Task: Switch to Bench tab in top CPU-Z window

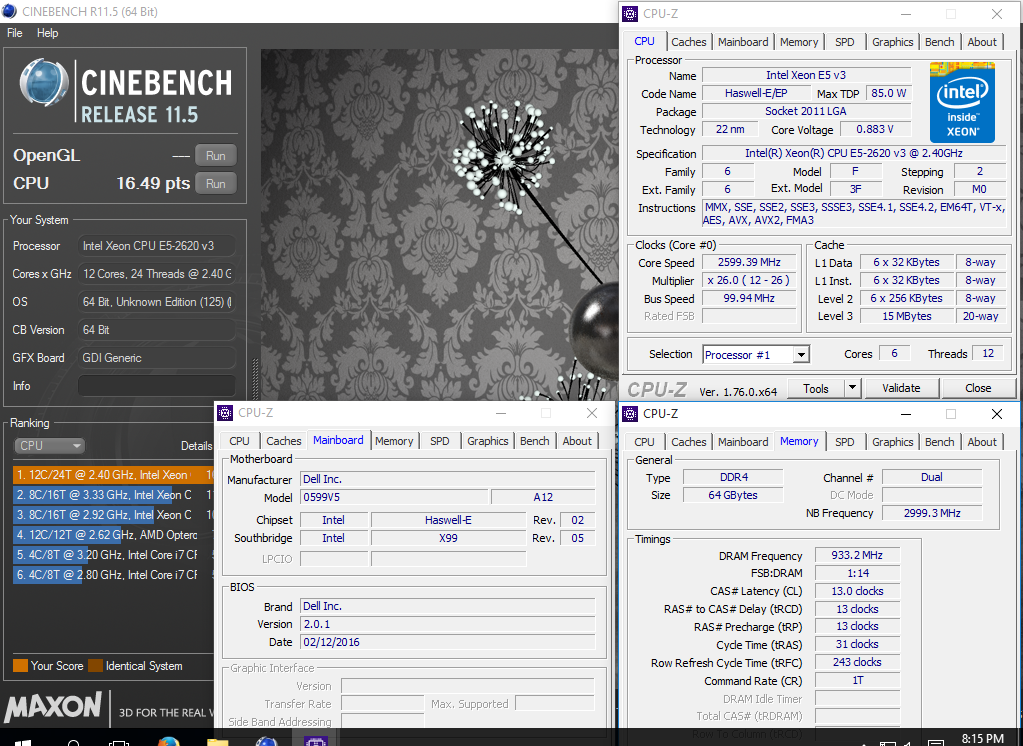Action: (x=939, y=42)
